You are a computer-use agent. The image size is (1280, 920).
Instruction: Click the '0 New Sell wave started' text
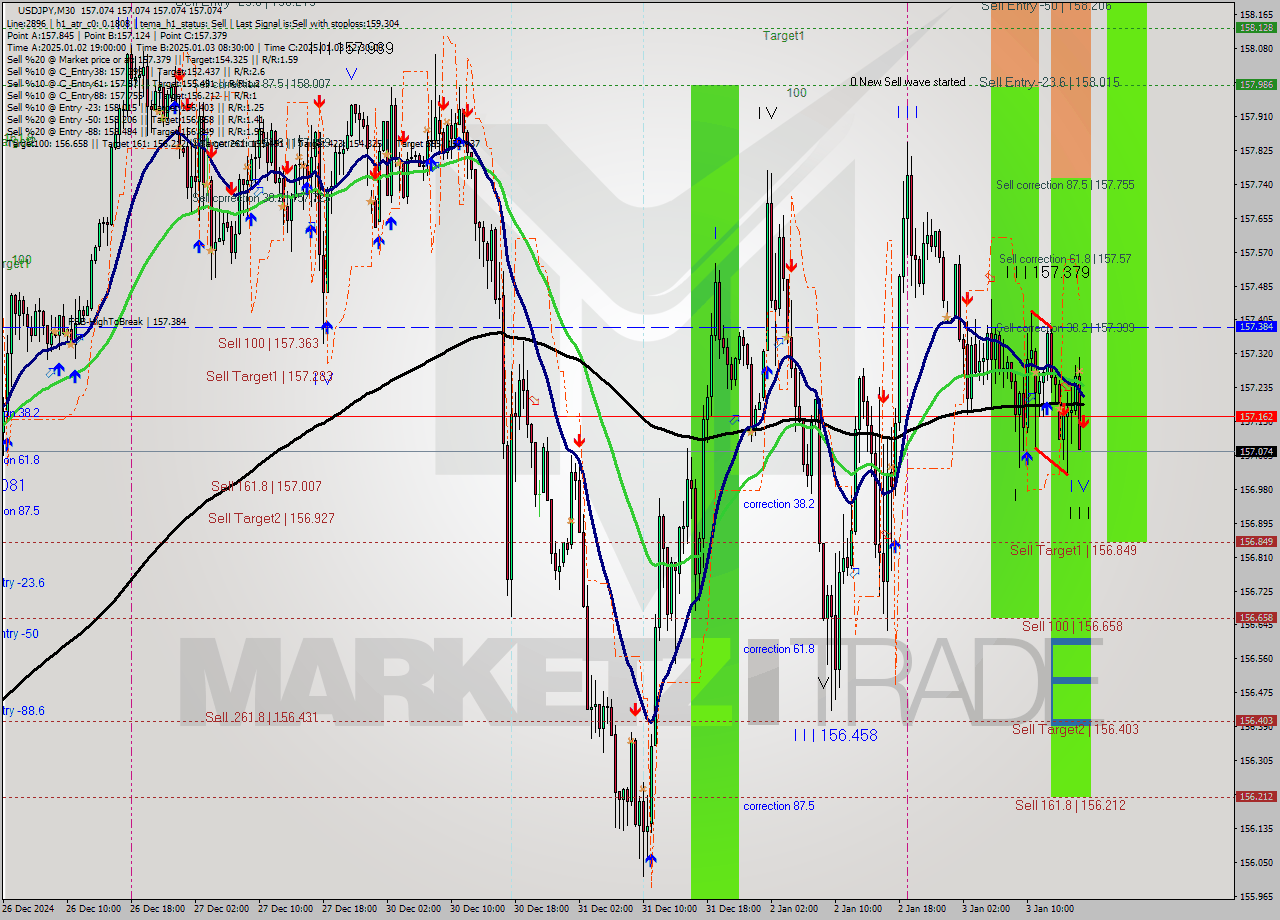pyautogui.click(x=908, y=82)
